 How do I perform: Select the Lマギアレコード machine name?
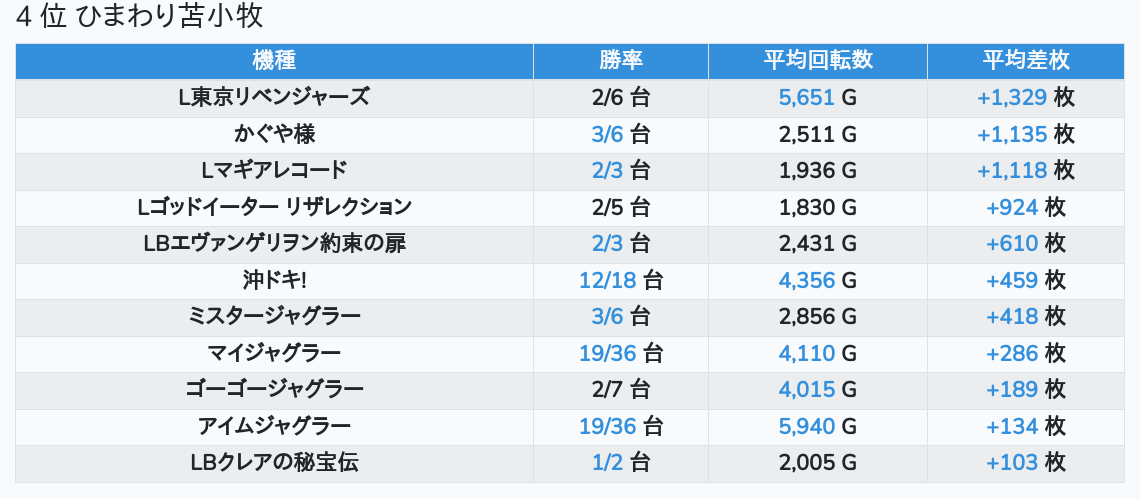click(x=274, y=170)
